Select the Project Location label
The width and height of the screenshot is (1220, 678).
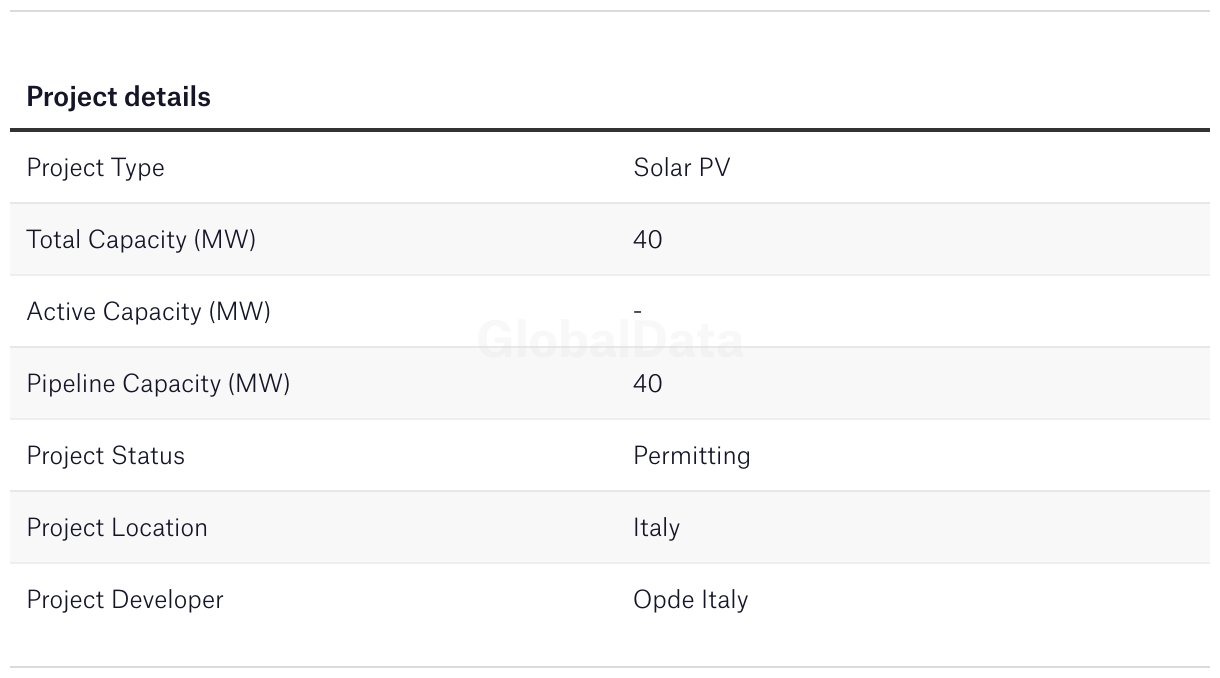tap(117, 528)
